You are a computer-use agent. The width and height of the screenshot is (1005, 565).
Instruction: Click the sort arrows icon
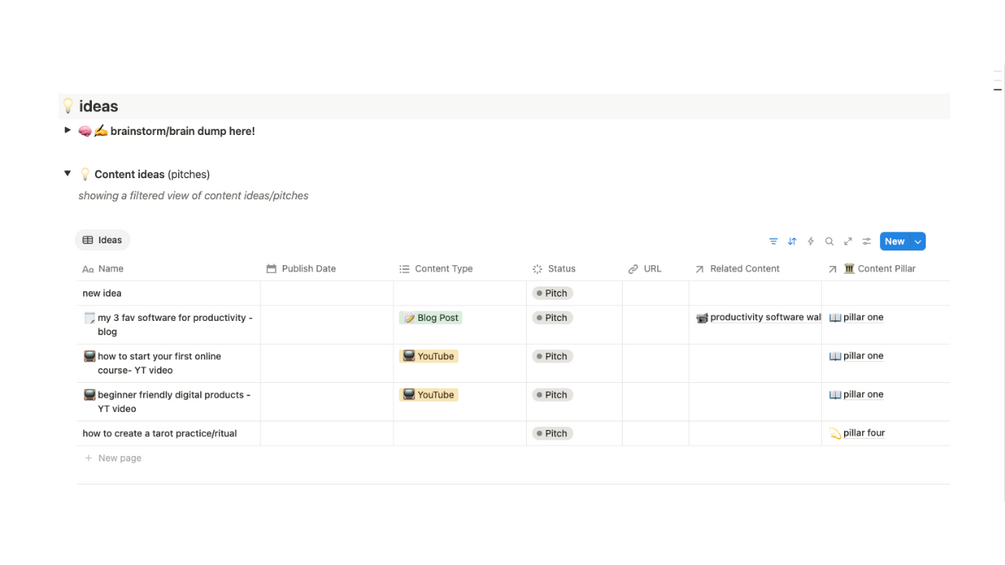coord(792,241)
